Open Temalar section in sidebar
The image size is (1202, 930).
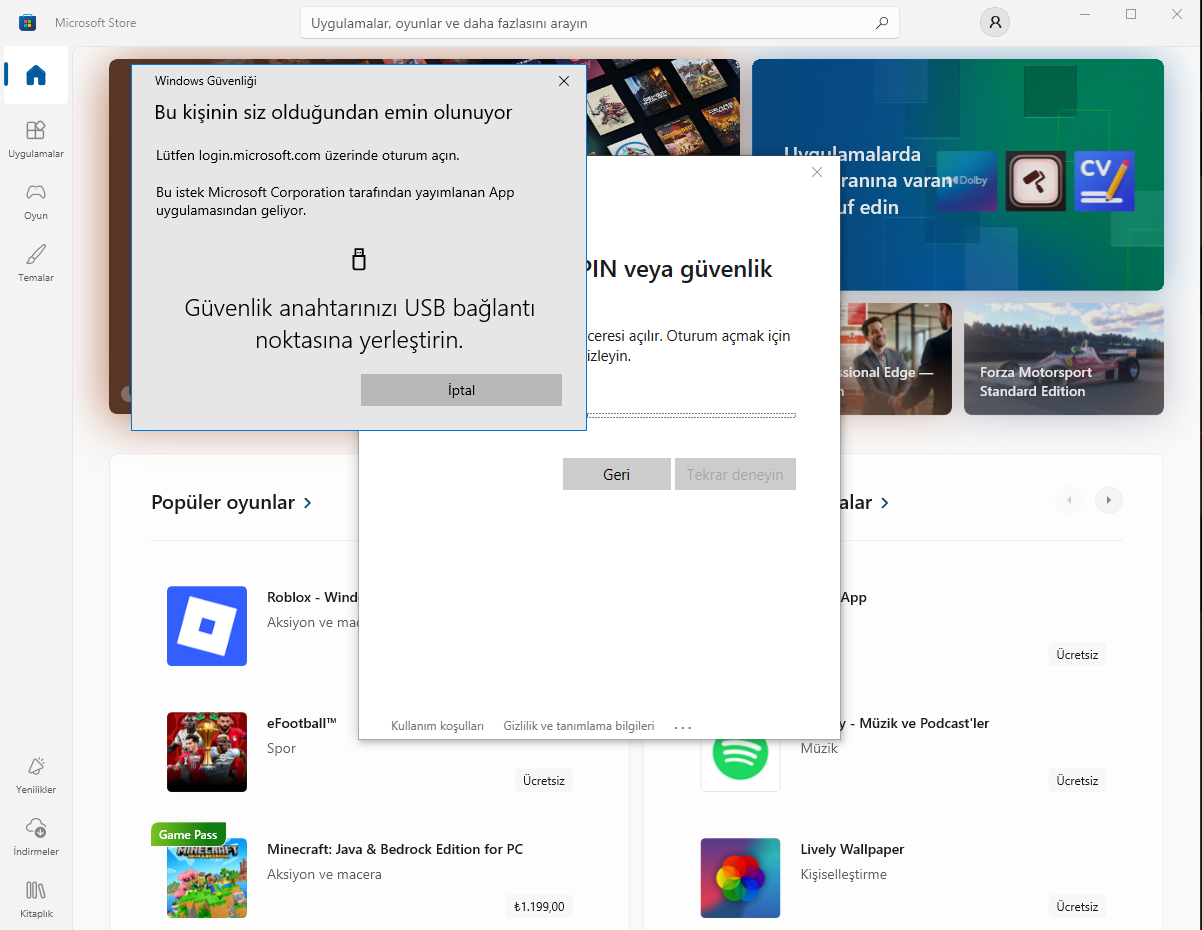pyautogui.click(x=36, y=263)
